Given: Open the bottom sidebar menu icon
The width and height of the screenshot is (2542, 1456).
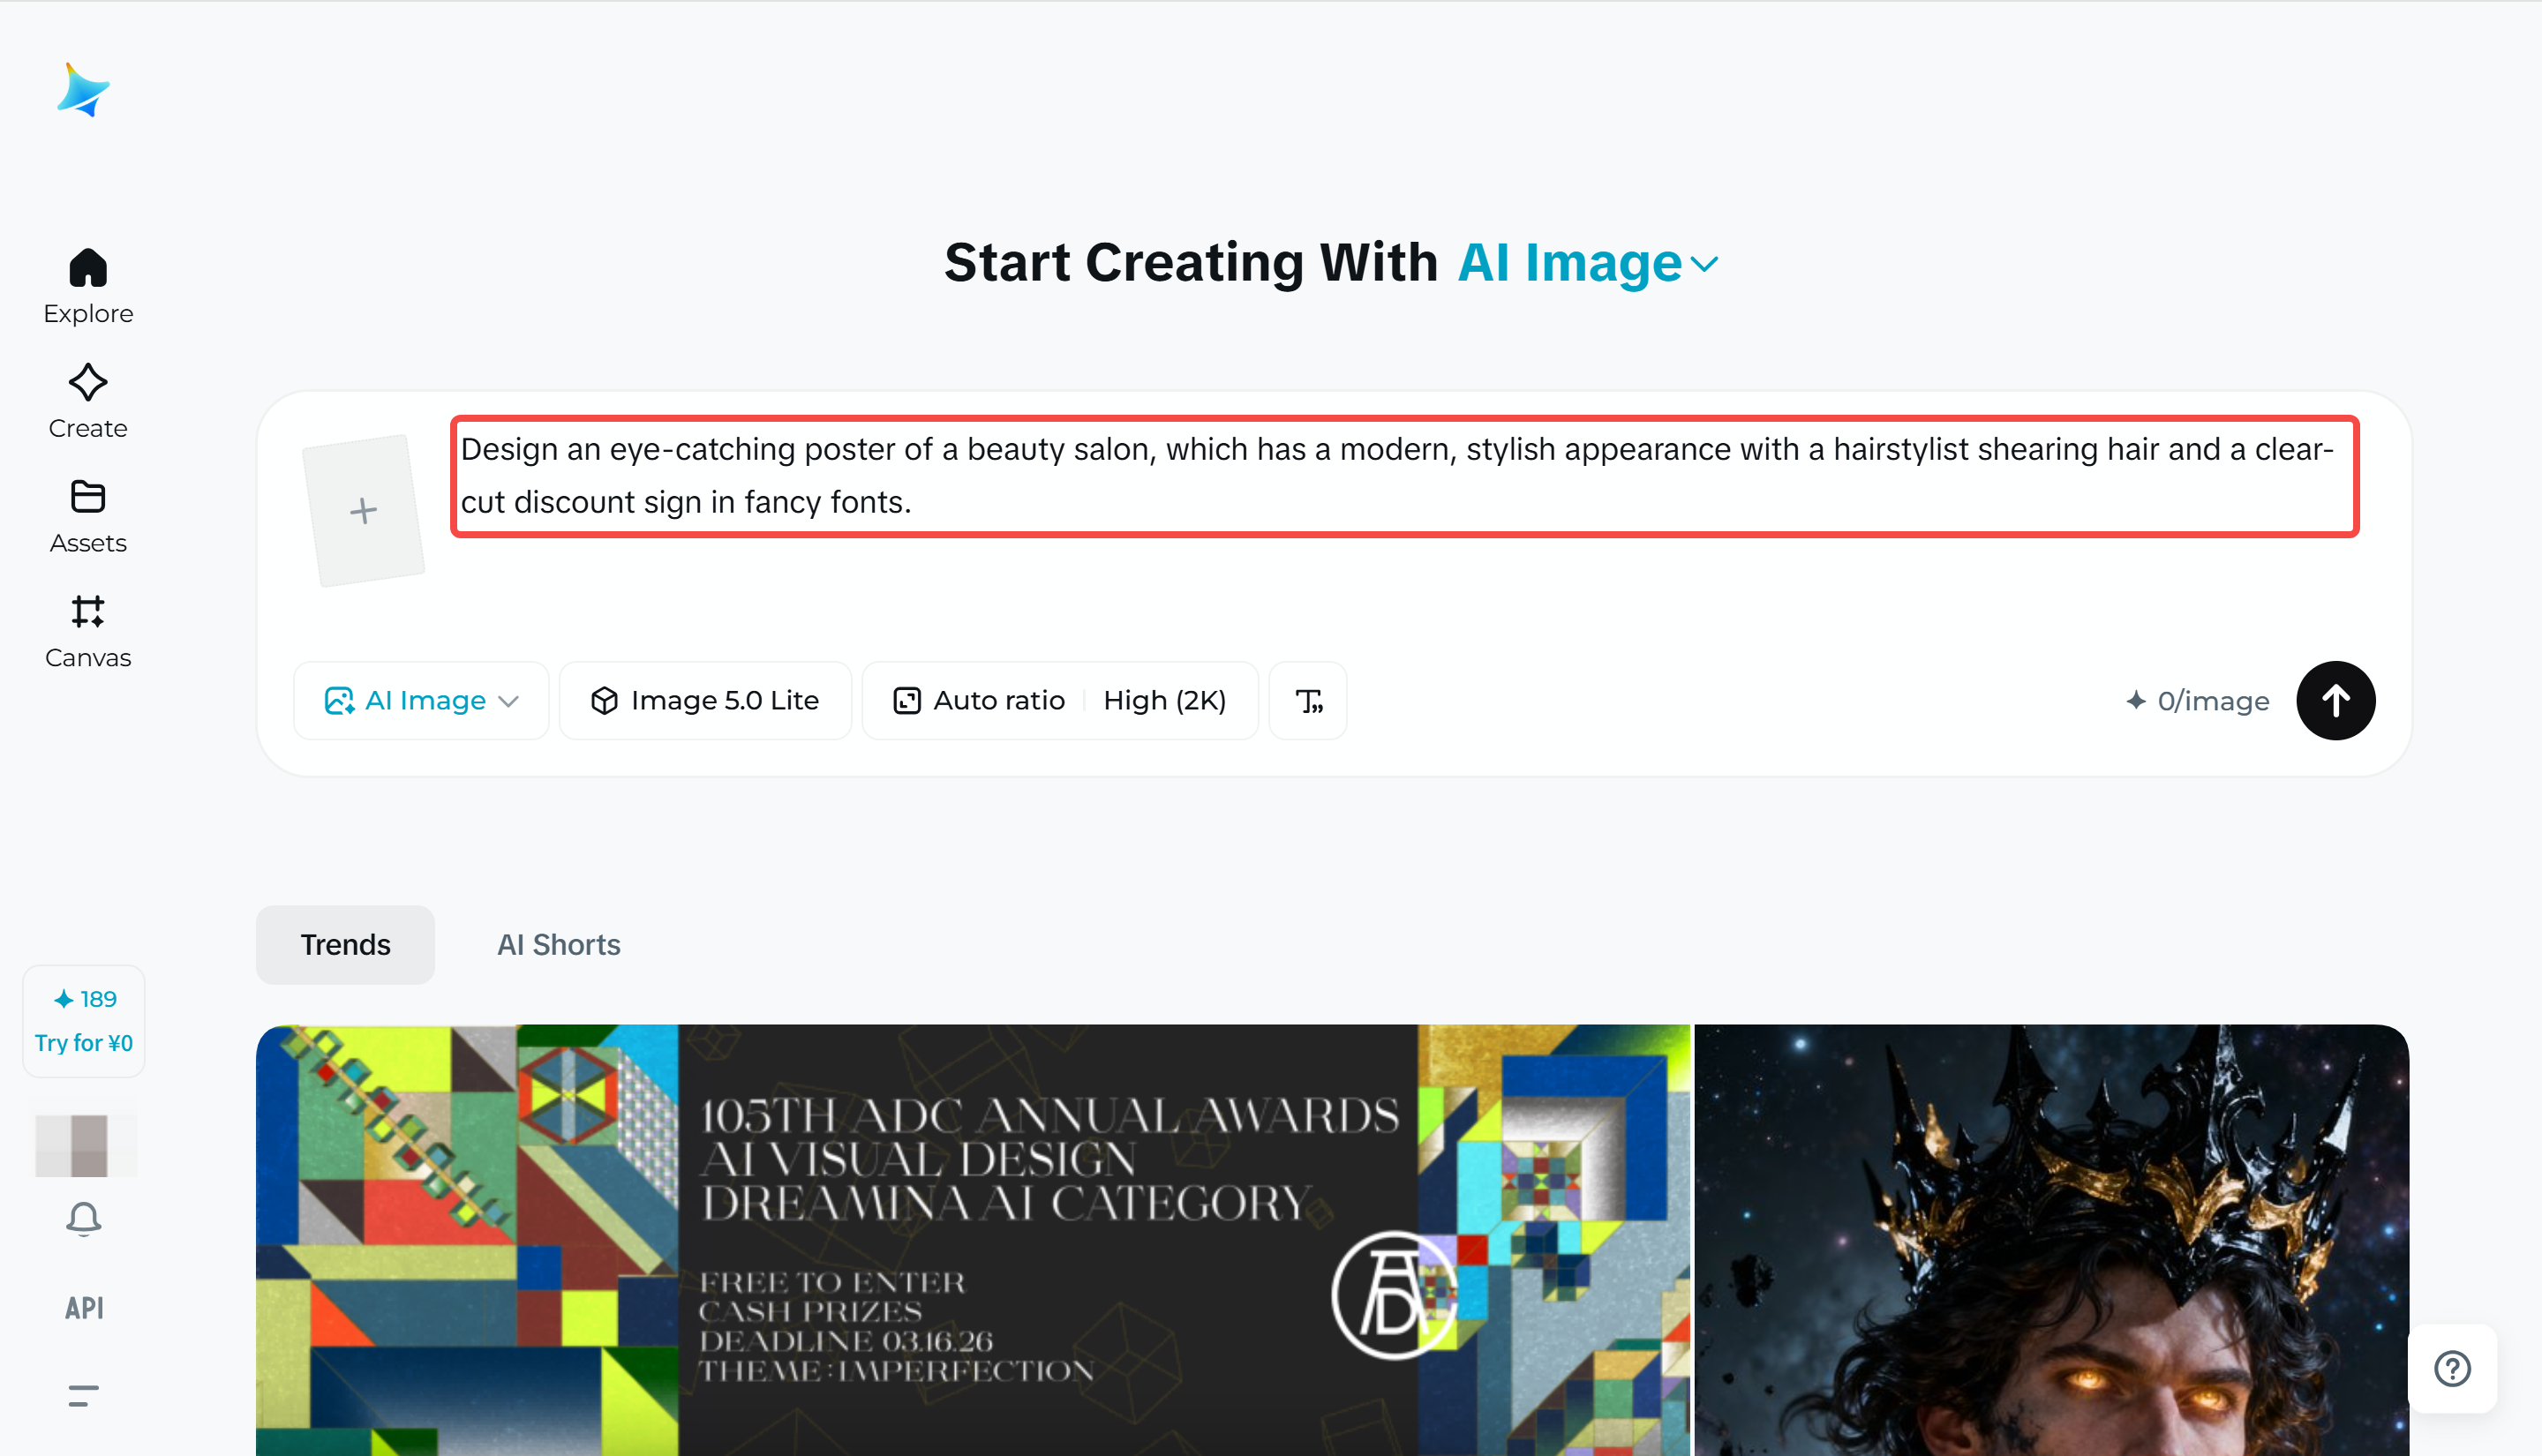Looking at the screenshot, I should coord(84,1395).
